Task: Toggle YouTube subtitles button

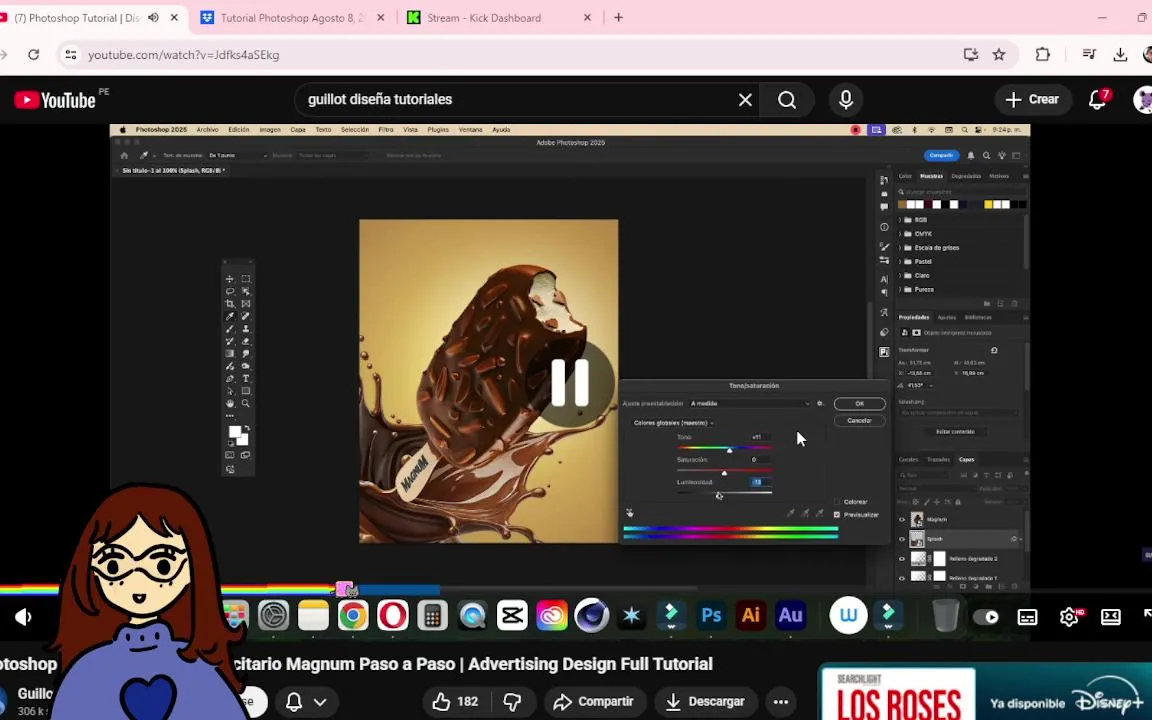Action: (x=1027, y=617)
